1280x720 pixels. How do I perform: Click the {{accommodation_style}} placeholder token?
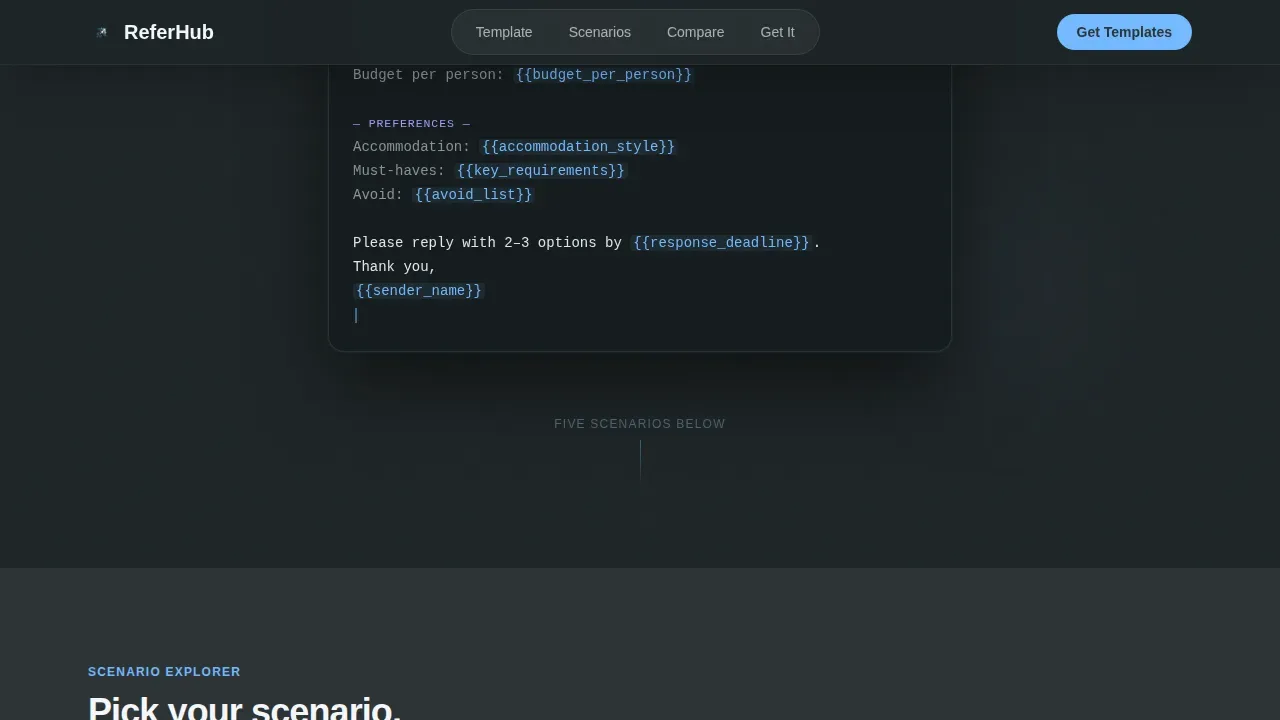(579, 147)
